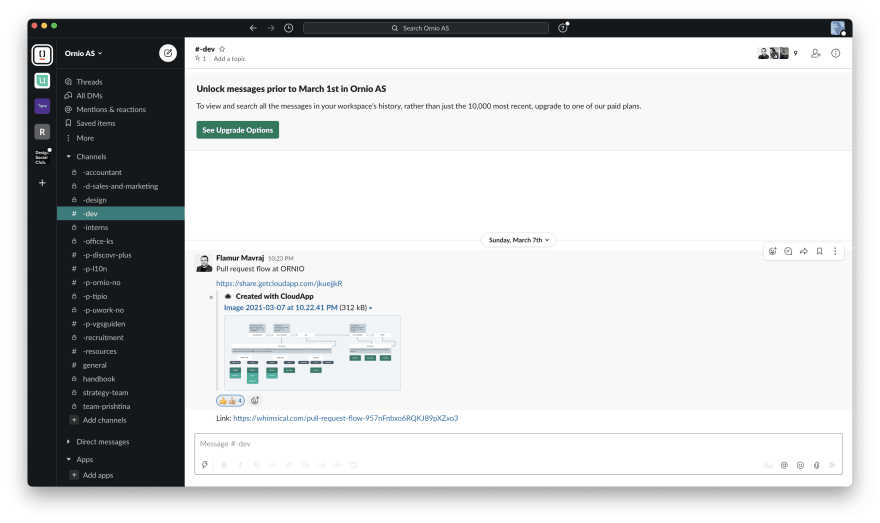Click Add channels in sidebar
Screen dimensions: 880x523
click(x=104, y=420)
